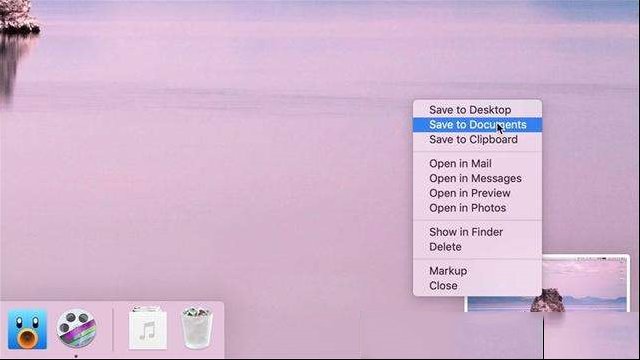Viewport: 640px width, 360px height.
Task: Open the Trash from the Dock
Action: point(197,329)
